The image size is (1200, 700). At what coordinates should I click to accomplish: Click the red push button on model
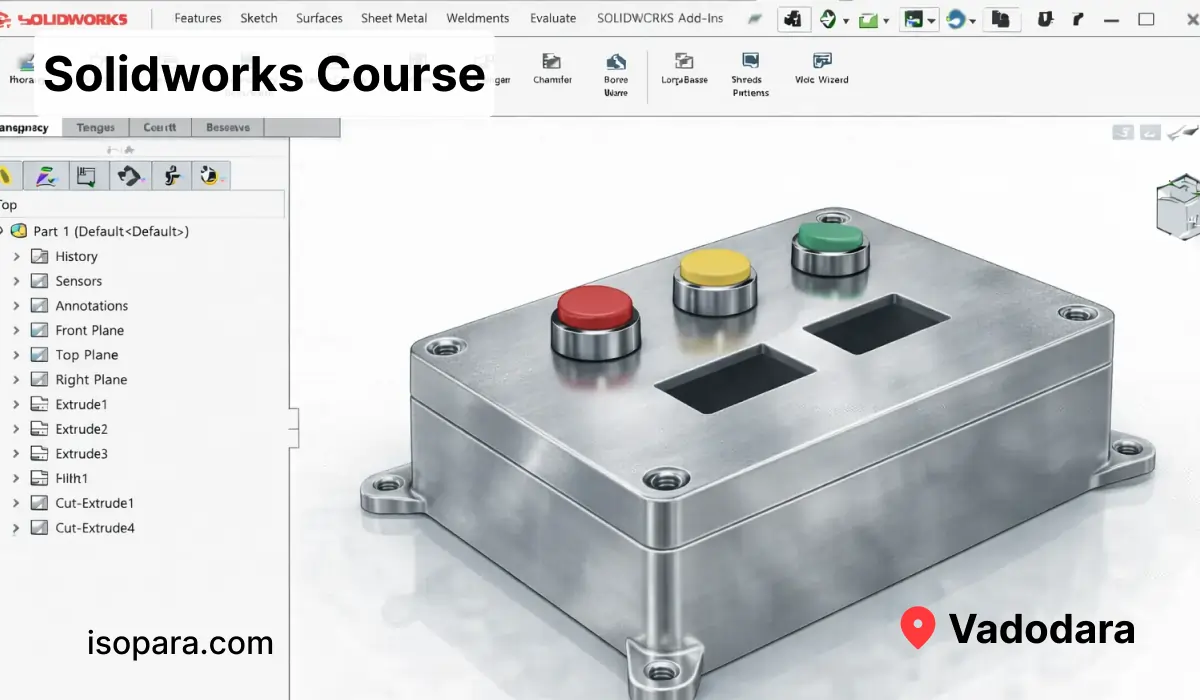click(596, 309)
